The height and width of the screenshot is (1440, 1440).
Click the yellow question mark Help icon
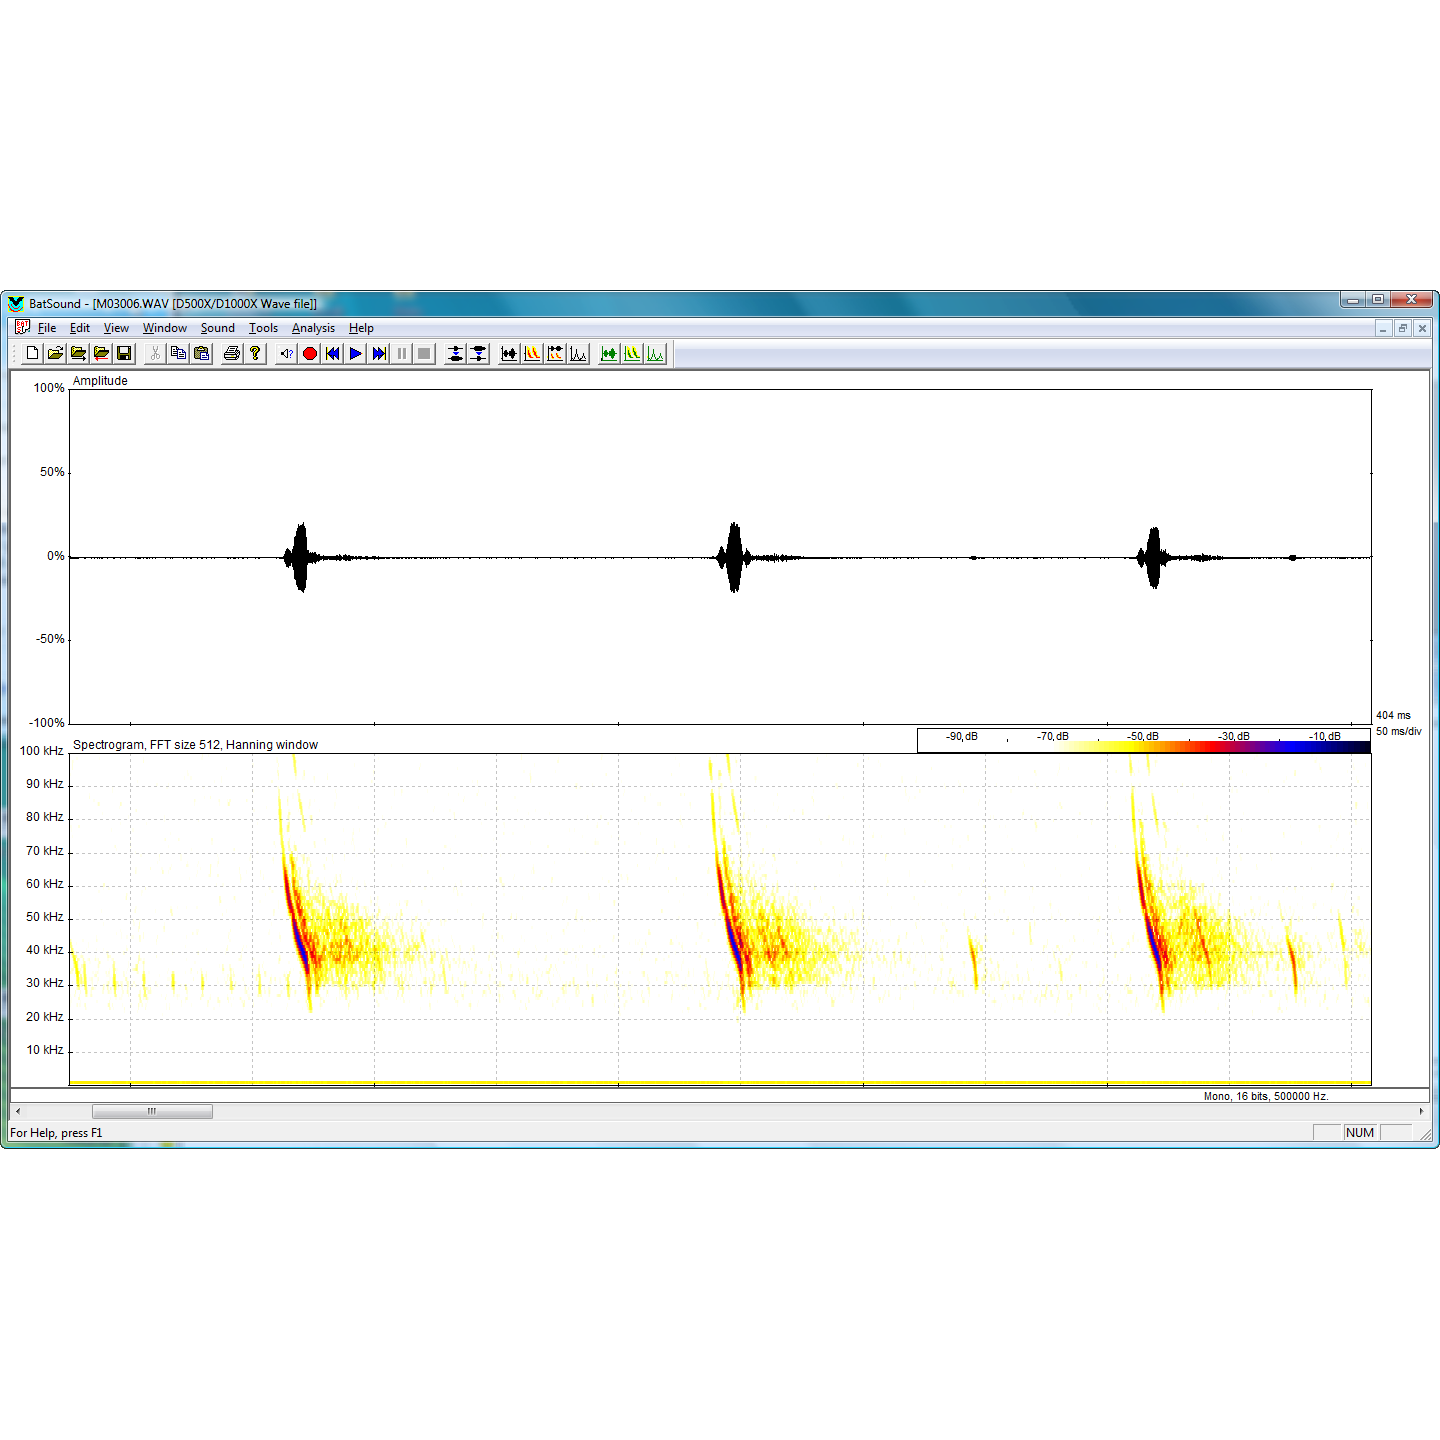pos(255,353)
